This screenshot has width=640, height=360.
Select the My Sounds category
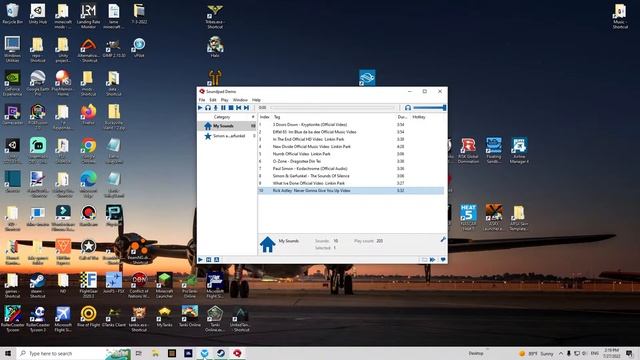227,126
